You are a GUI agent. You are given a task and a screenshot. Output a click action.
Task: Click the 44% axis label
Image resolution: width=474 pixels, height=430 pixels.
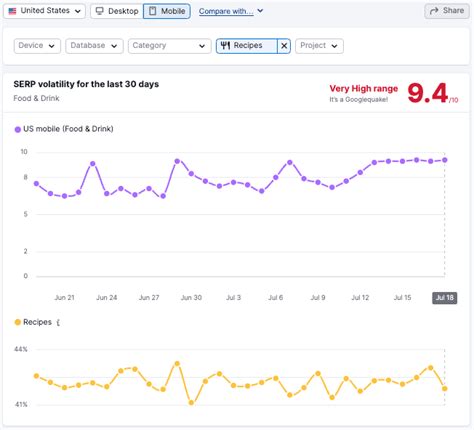click(21, 349)
